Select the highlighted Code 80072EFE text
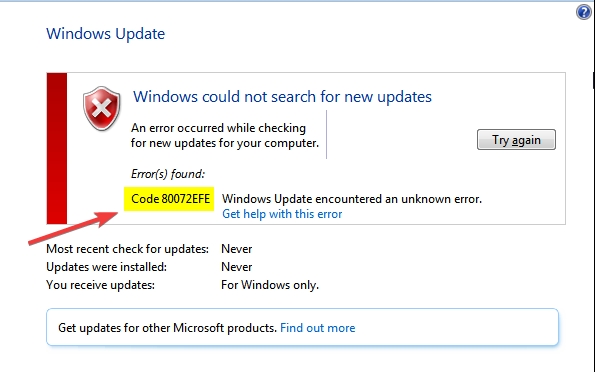This screenshot has width=595, height=372. pyautogui.click(x=169, y=199)
